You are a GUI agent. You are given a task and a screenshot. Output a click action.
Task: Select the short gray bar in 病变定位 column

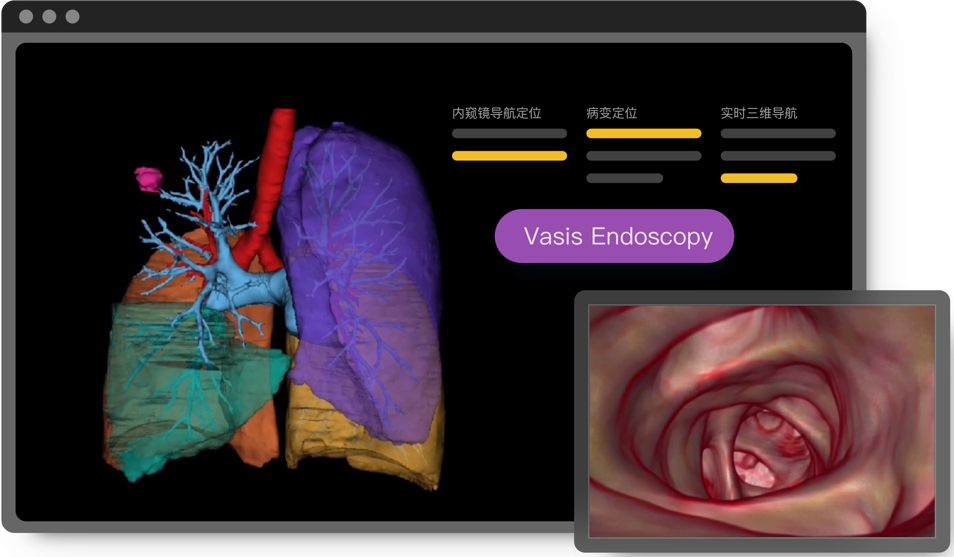[x=624, y=178]
